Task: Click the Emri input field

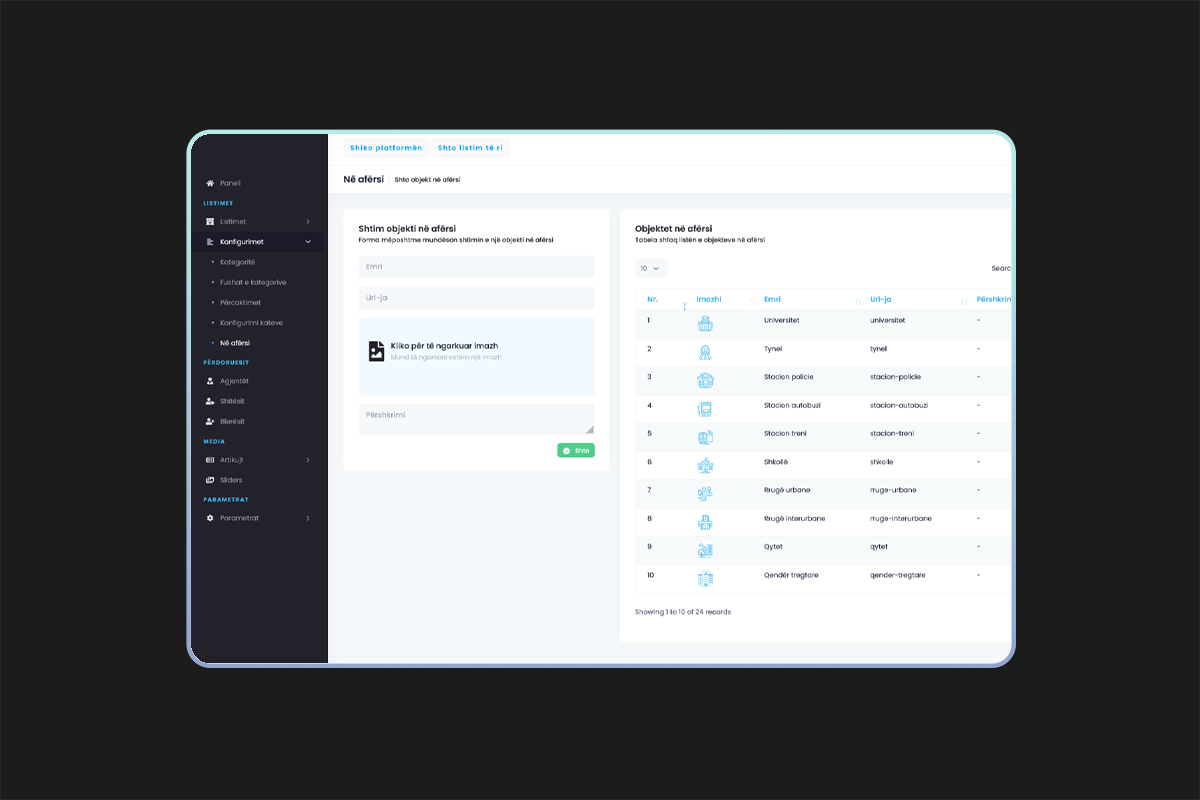Action: click(476, 267)
